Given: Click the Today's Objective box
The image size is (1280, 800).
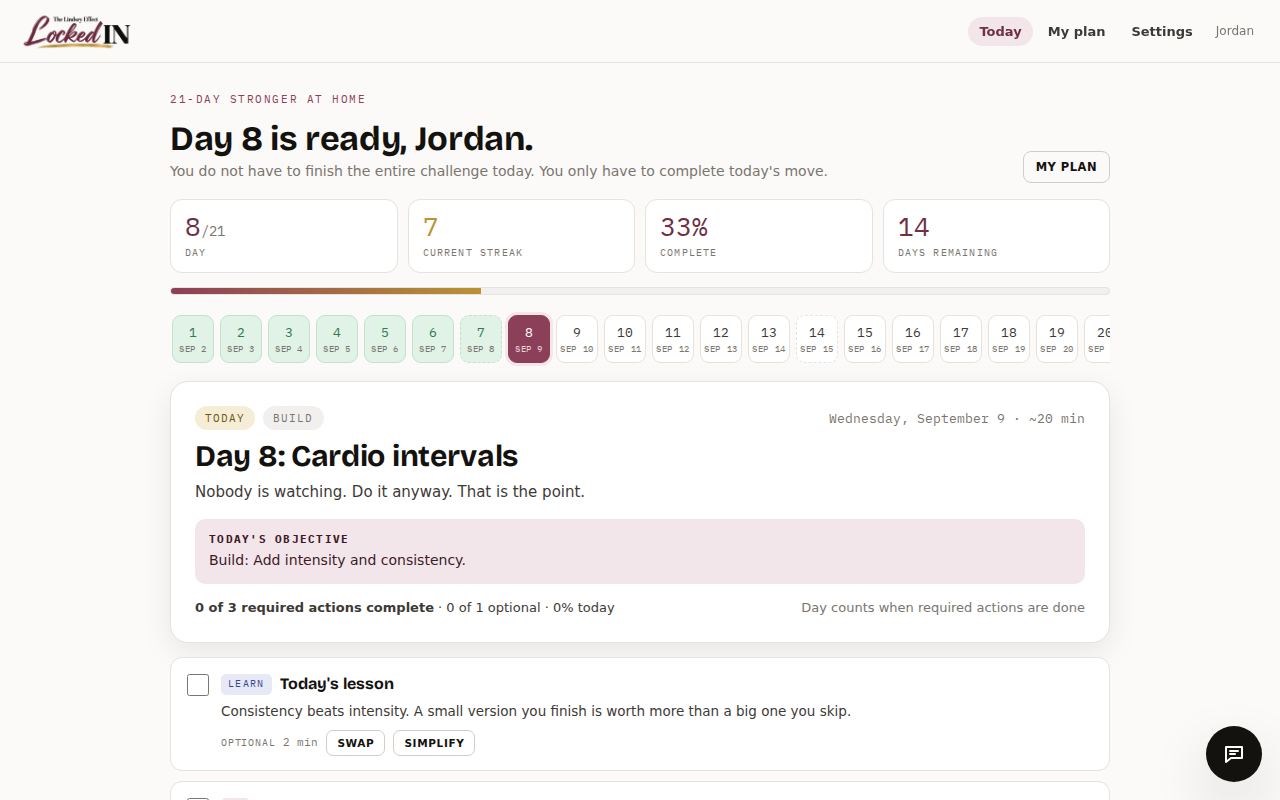Looking at the screenshot, I should pos(640,551).
